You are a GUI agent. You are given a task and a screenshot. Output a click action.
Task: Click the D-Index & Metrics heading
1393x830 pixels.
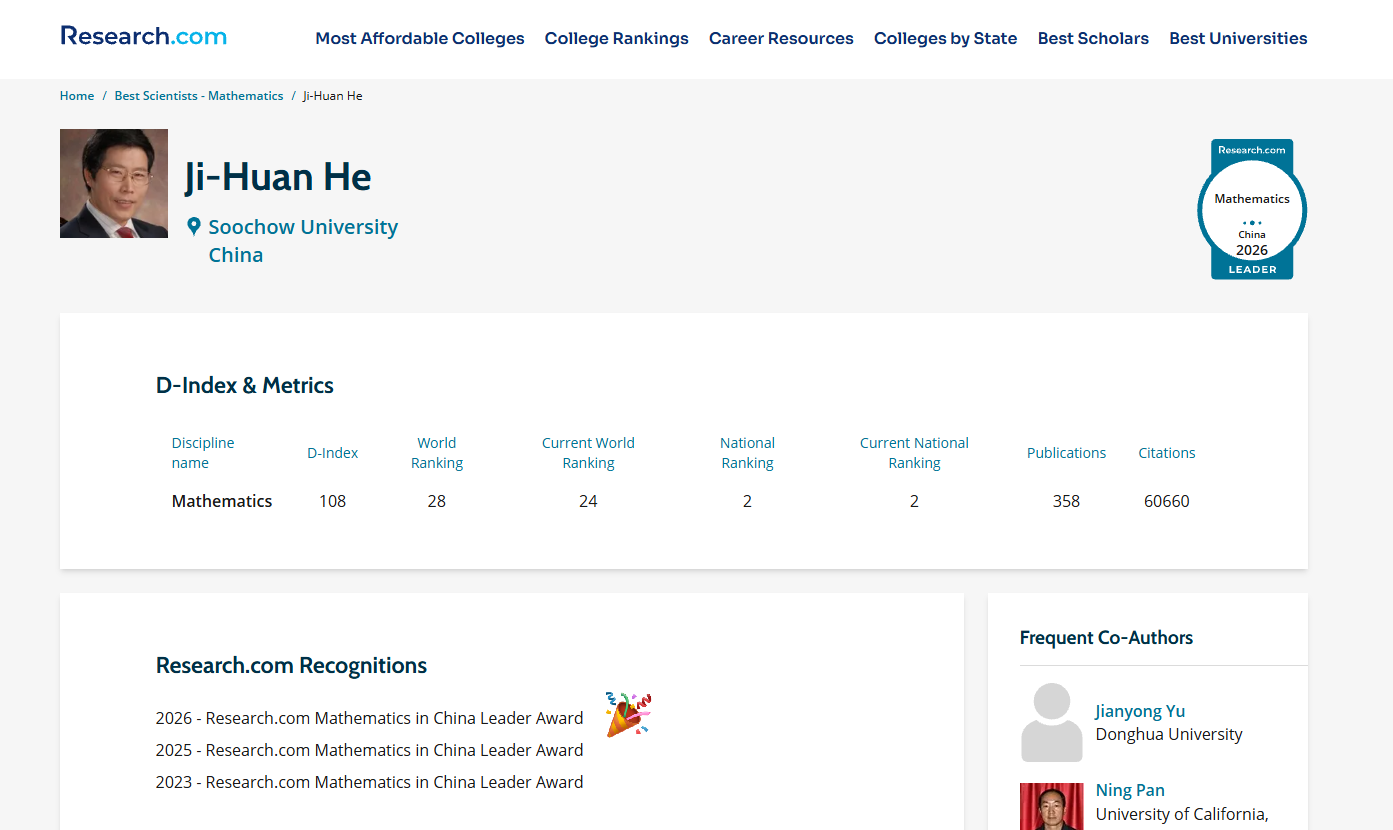point(245,386)
